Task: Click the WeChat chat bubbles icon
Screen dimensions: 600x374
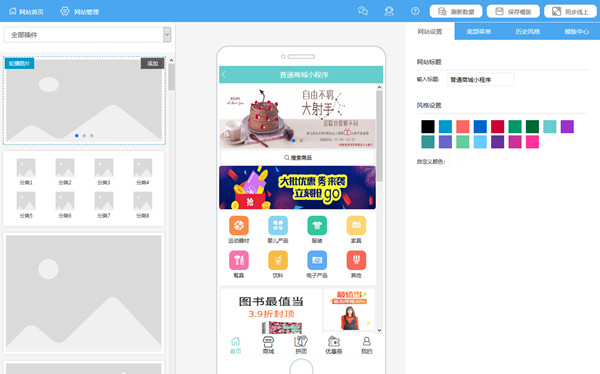Action: [363, 11]
